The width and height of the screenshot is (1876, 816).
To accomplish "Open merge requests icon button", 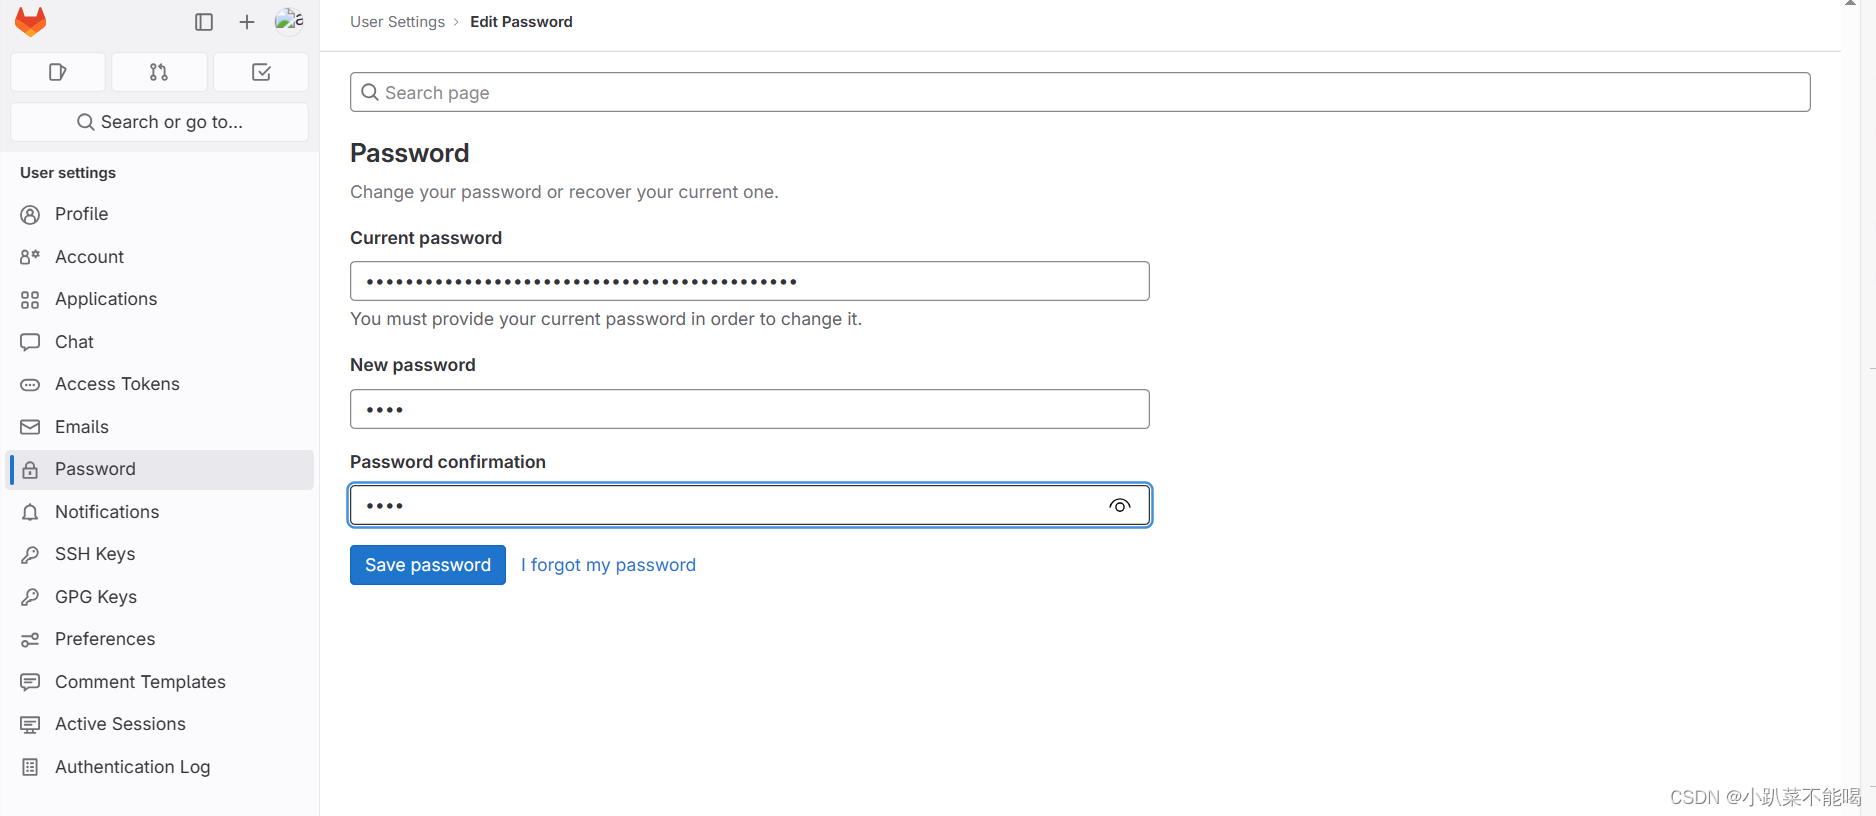I will coord(159,72).
